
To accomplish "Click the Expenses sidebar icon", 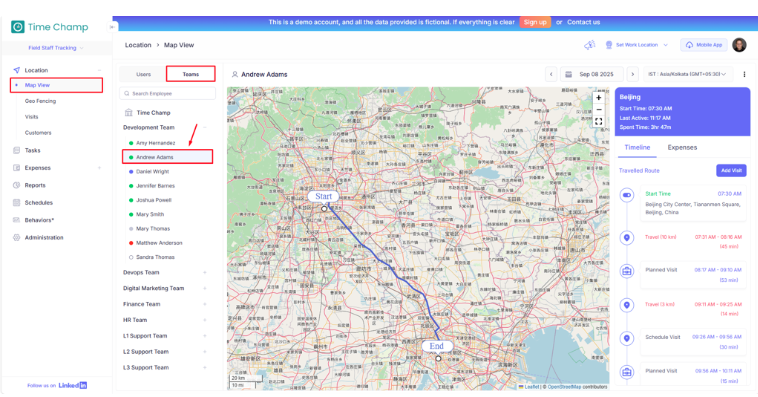I will [x=16, y=168].
